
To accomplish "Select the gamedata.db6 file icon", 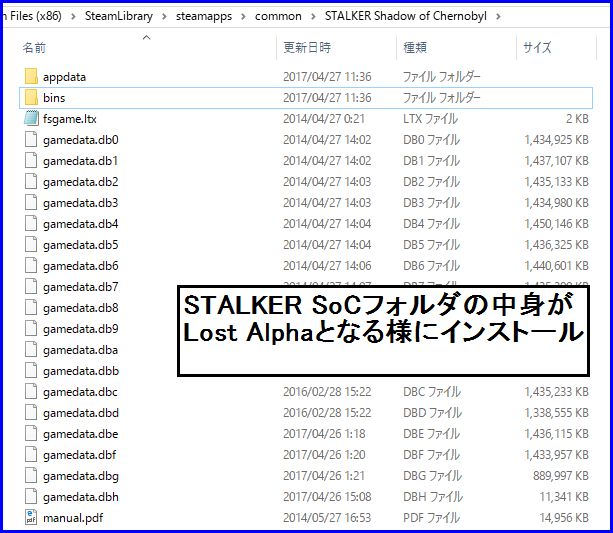I will 31,266.
